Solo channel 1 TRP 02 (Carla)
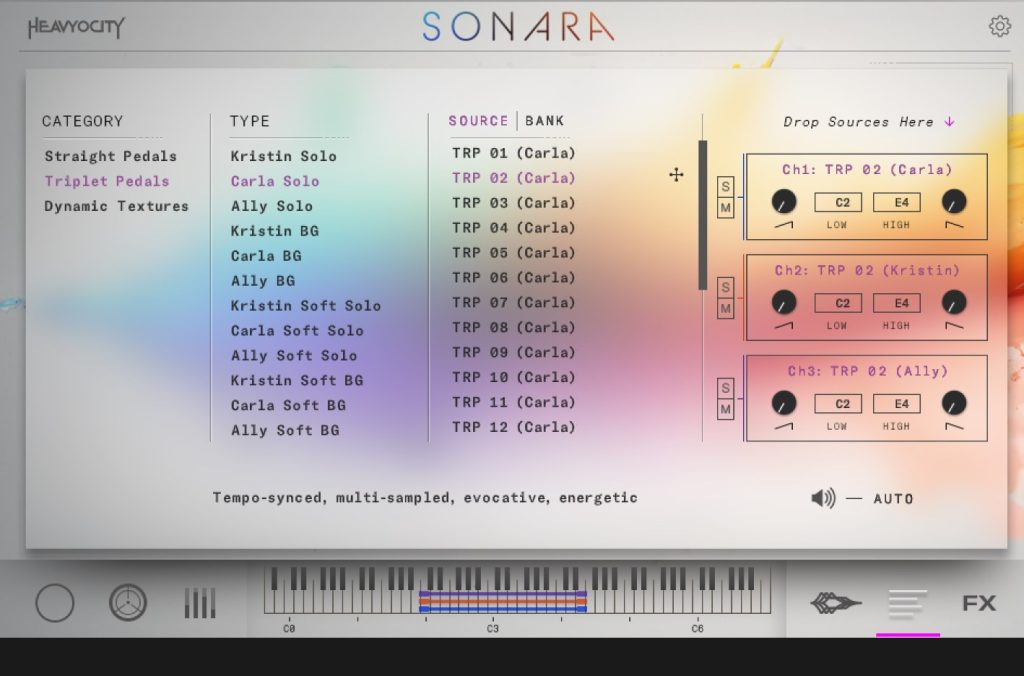The image size is (1024, 676). (x=726, y=187)
